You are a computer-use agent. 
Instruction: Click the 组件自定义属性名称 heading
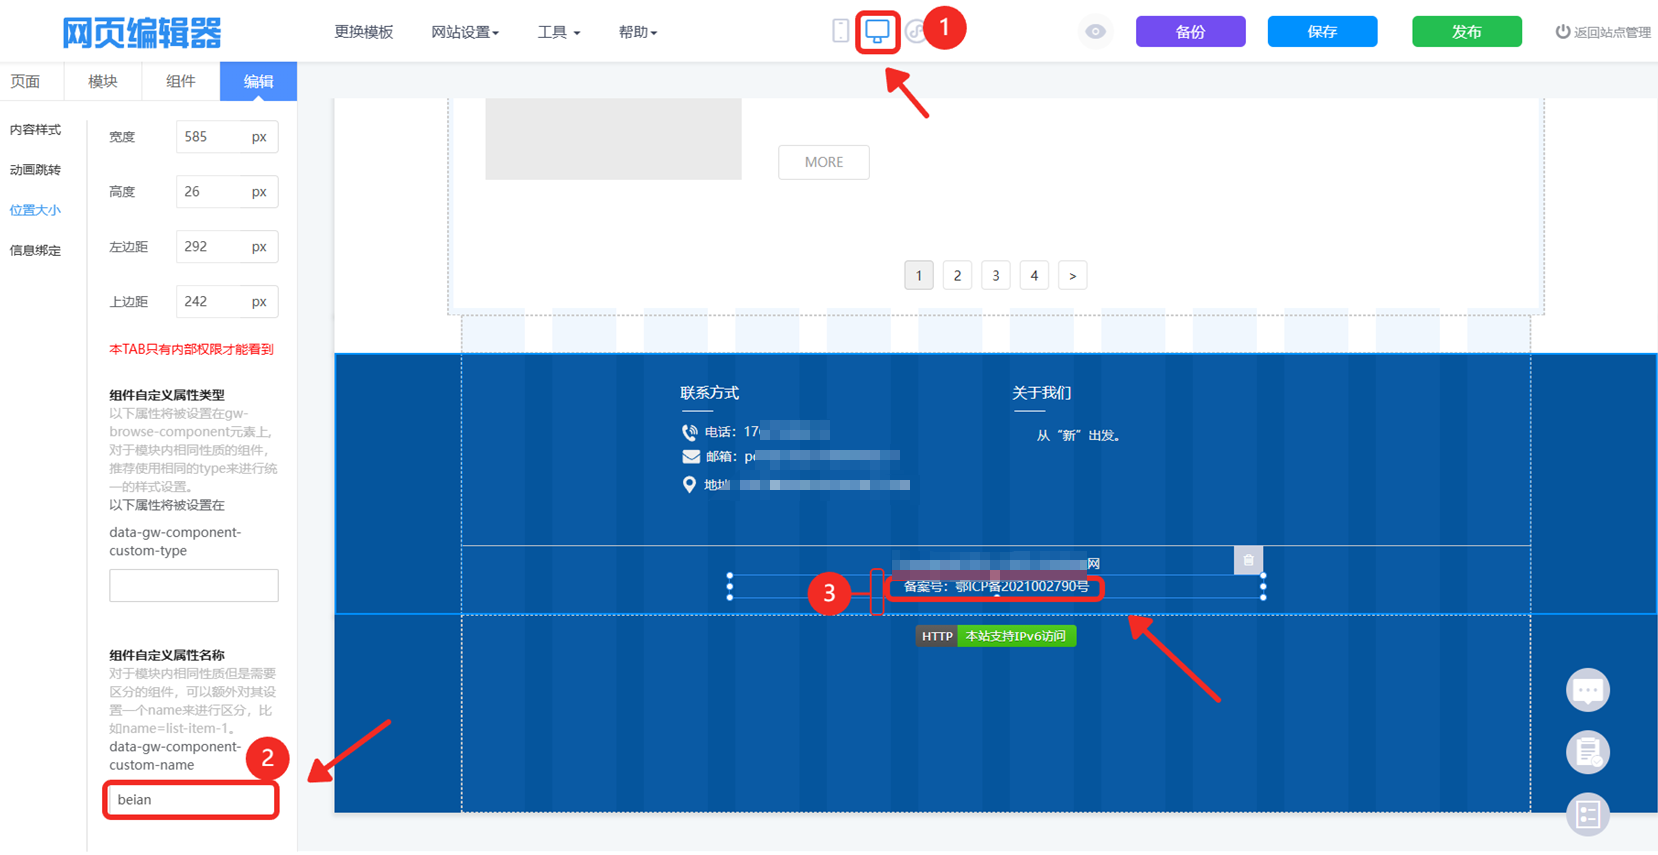(x=167, y=655)
